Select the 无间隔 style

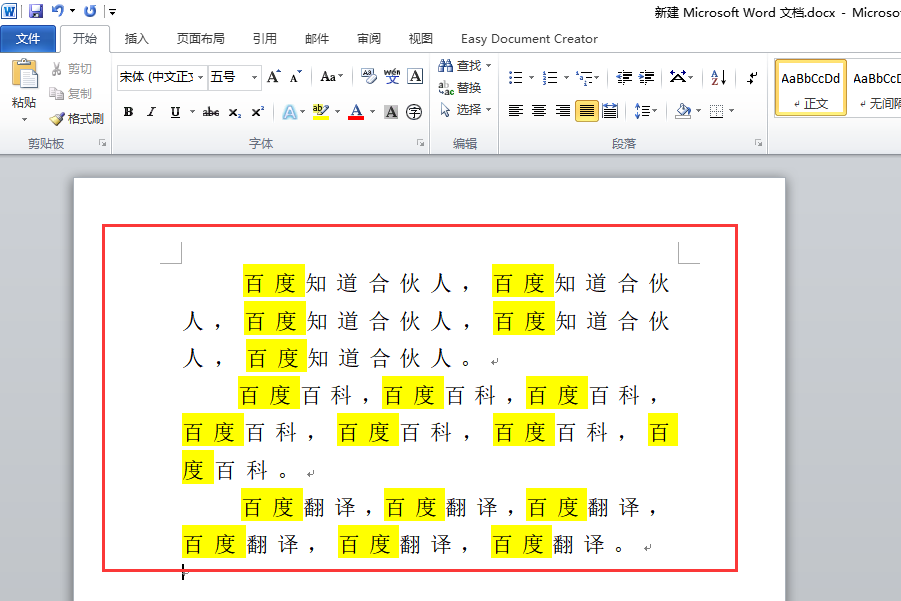(x=875, y=88)
